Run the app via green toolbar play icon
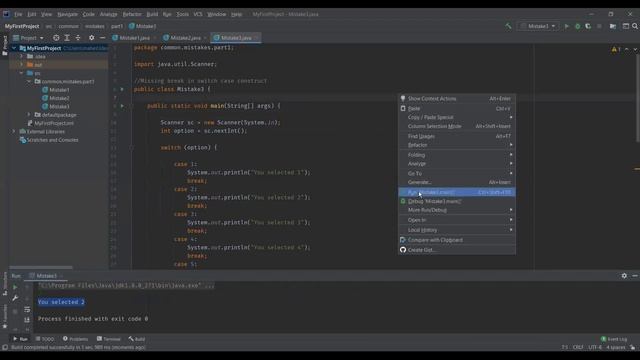640x360 pixels. coord(567,26)
